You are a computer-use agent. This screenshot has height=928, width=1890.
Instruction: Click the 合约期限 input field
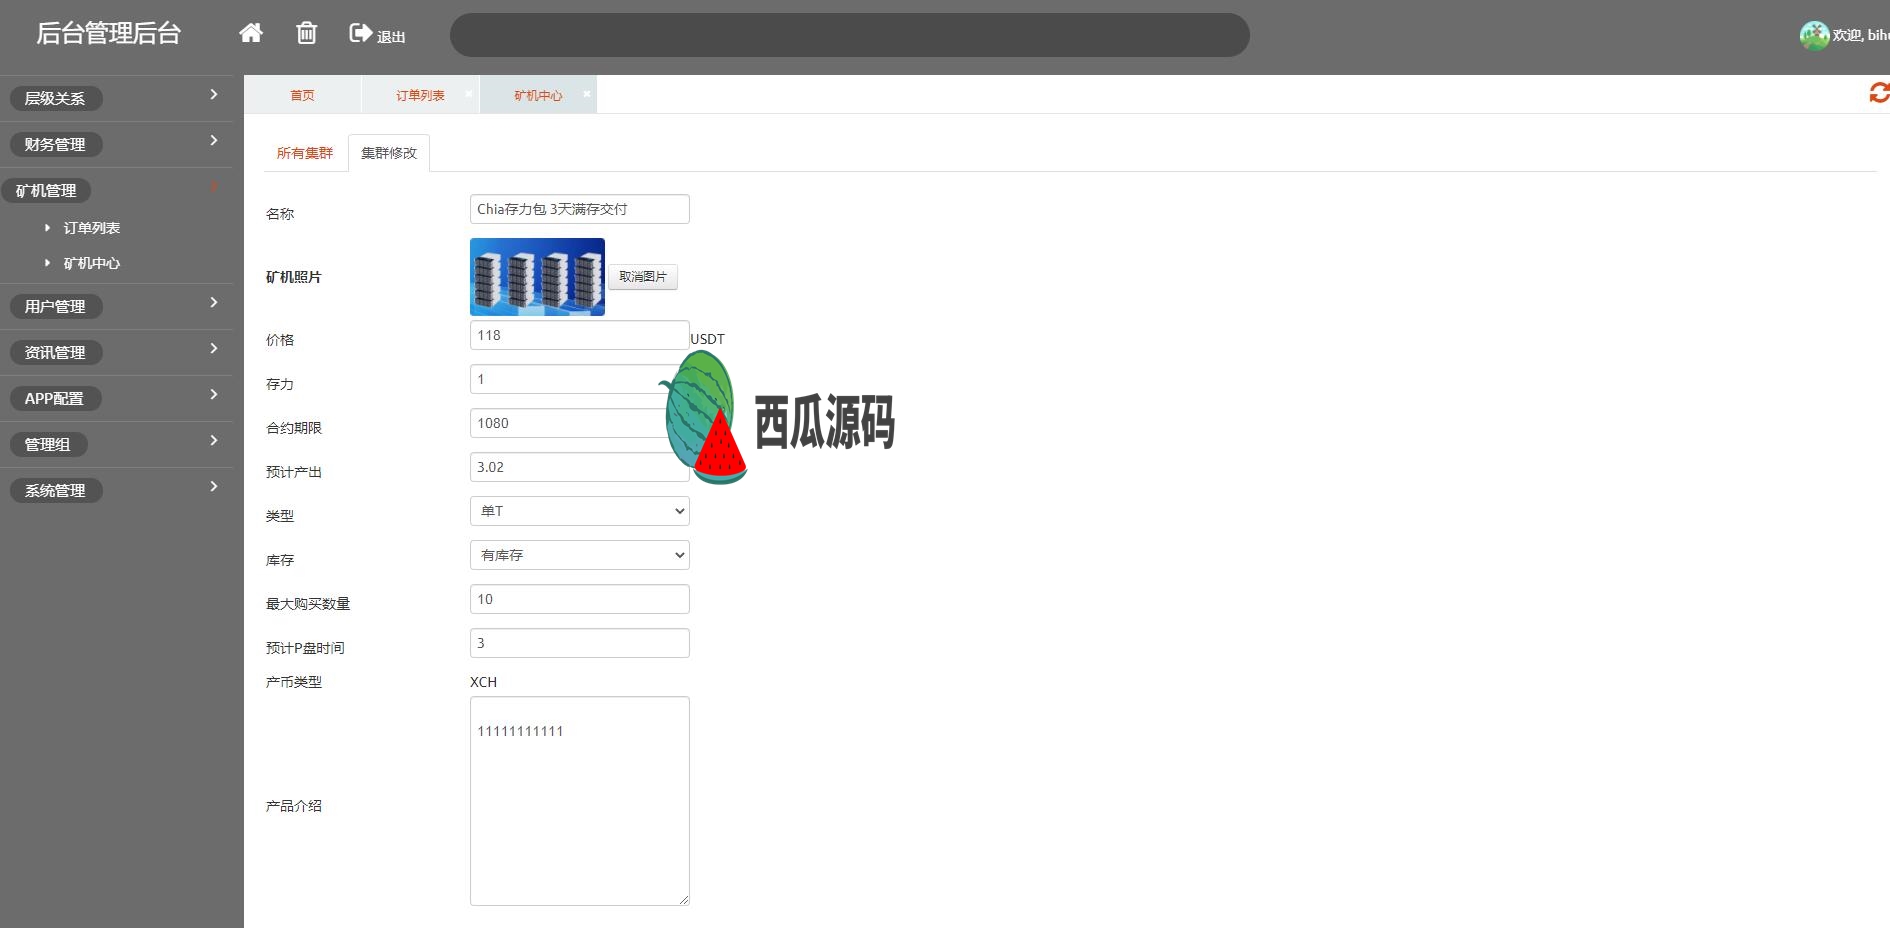coord(580,423)
